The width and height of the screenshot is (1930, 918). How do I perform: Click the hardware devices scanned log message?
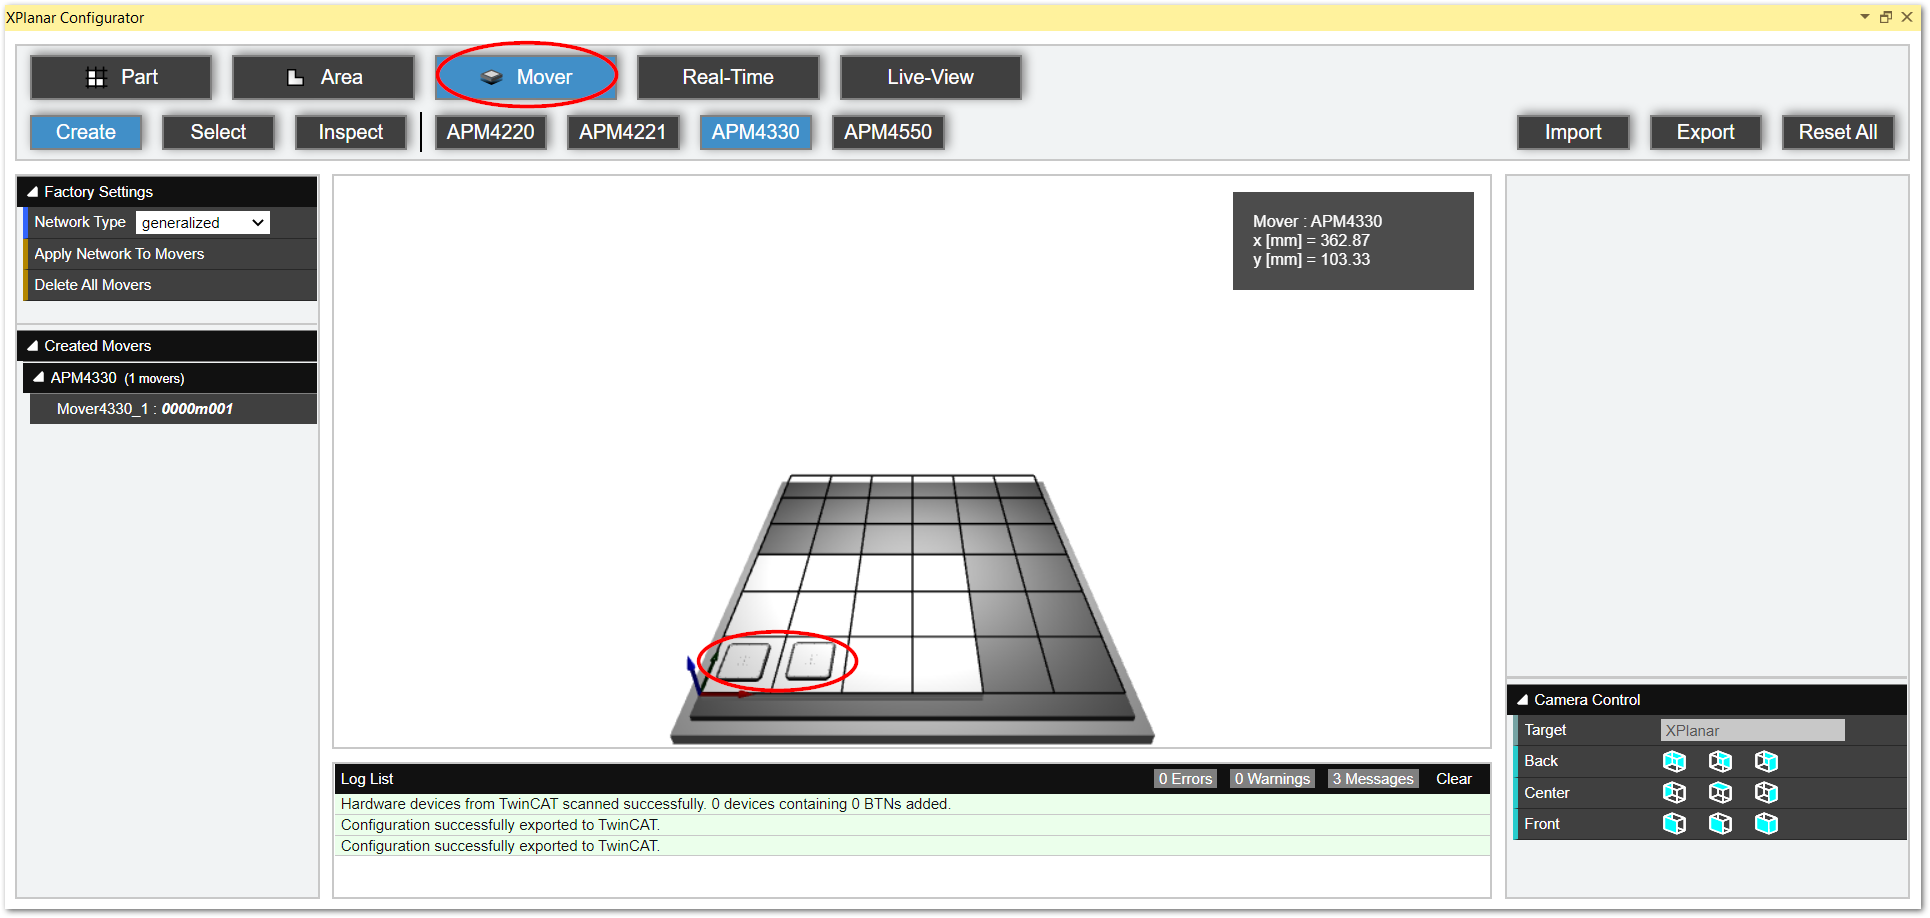pyautogui.click(x=912, y=804)
